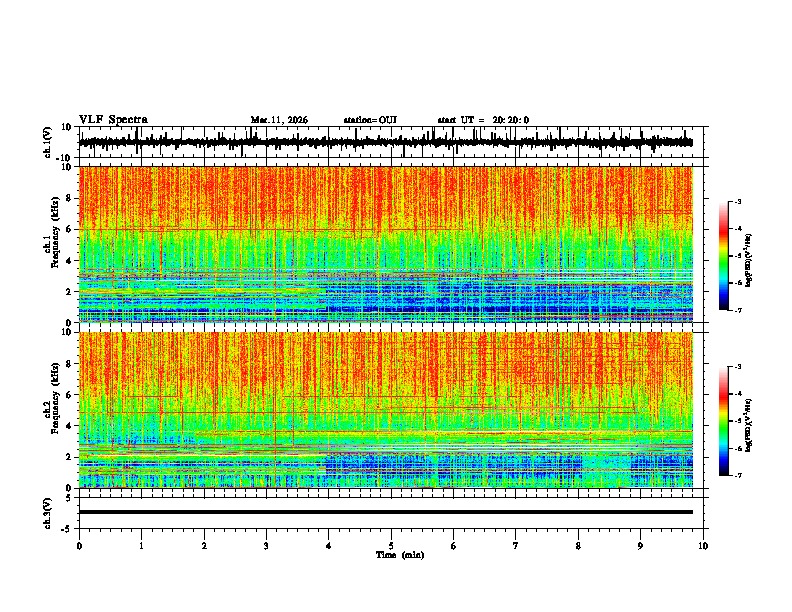Image resolution: width=792 pixels, height=612 pixels.
Task: Click the "-7" label on ch.1 colorbar
Action: click(x=738, y=310)
